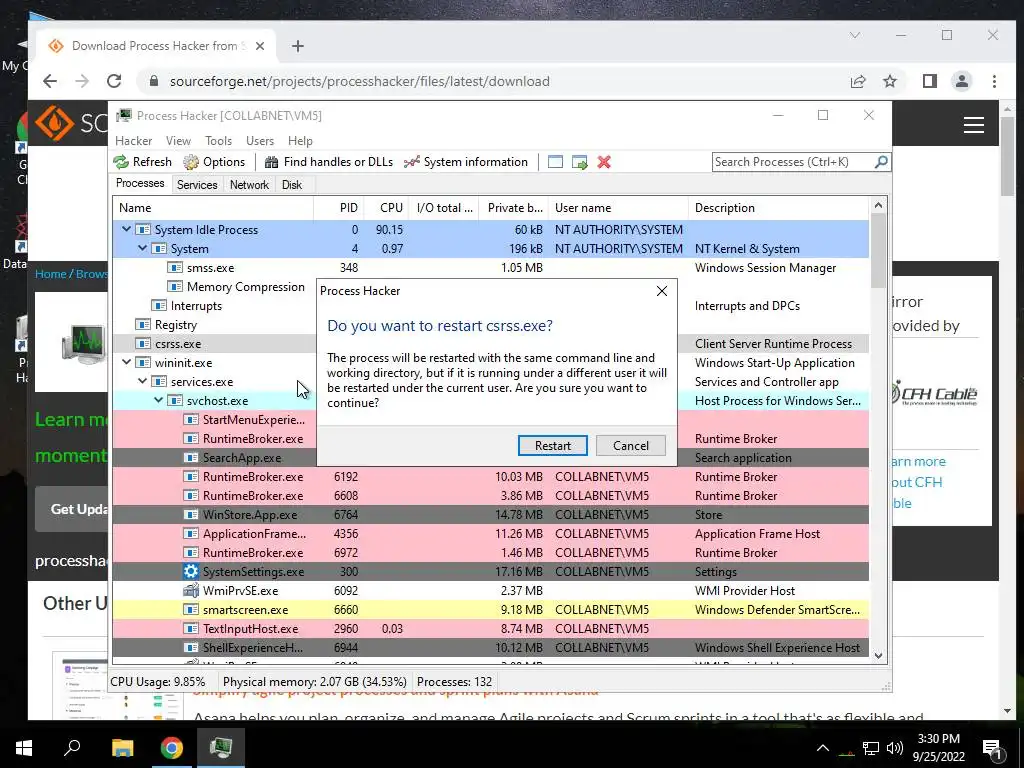Click the network tray icon
The width and height of the screenshot is (1024, 768).
[871, 748]
